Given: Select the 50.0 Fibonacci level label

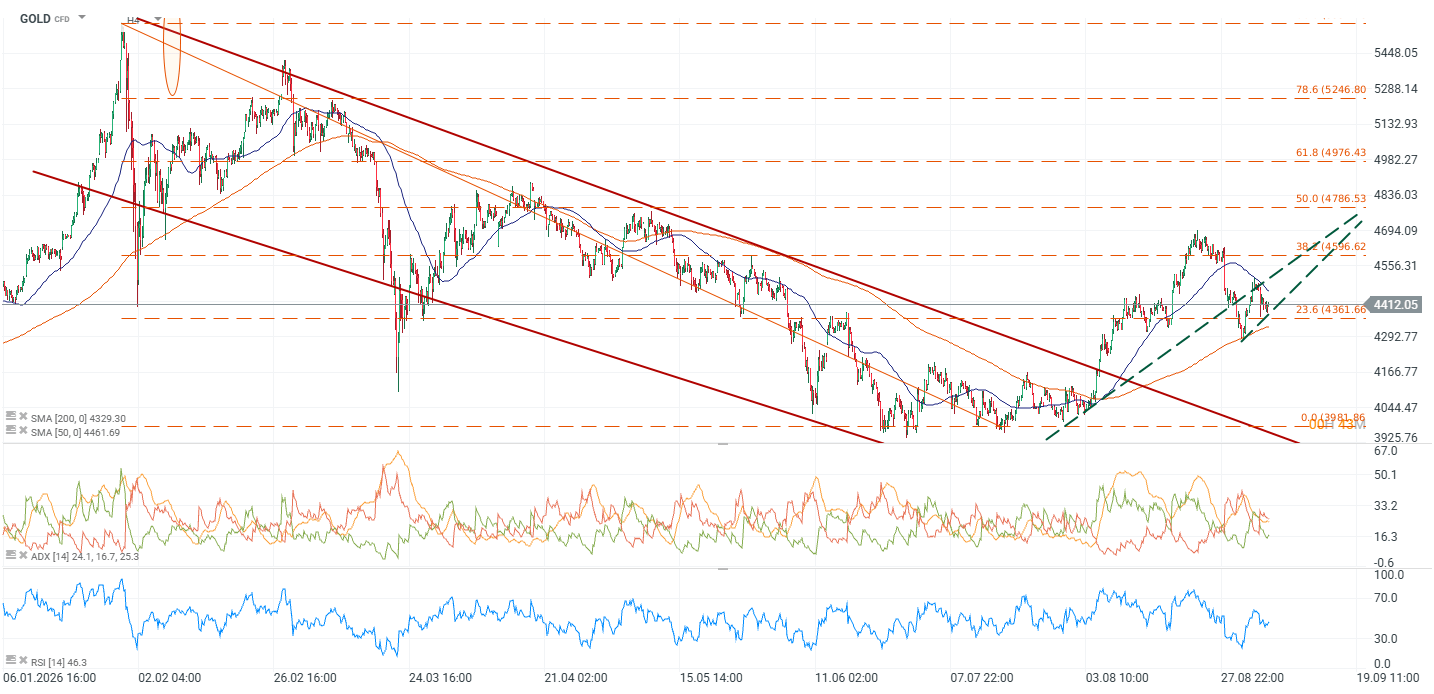Looking at the screenshot, I should 1331,199.
